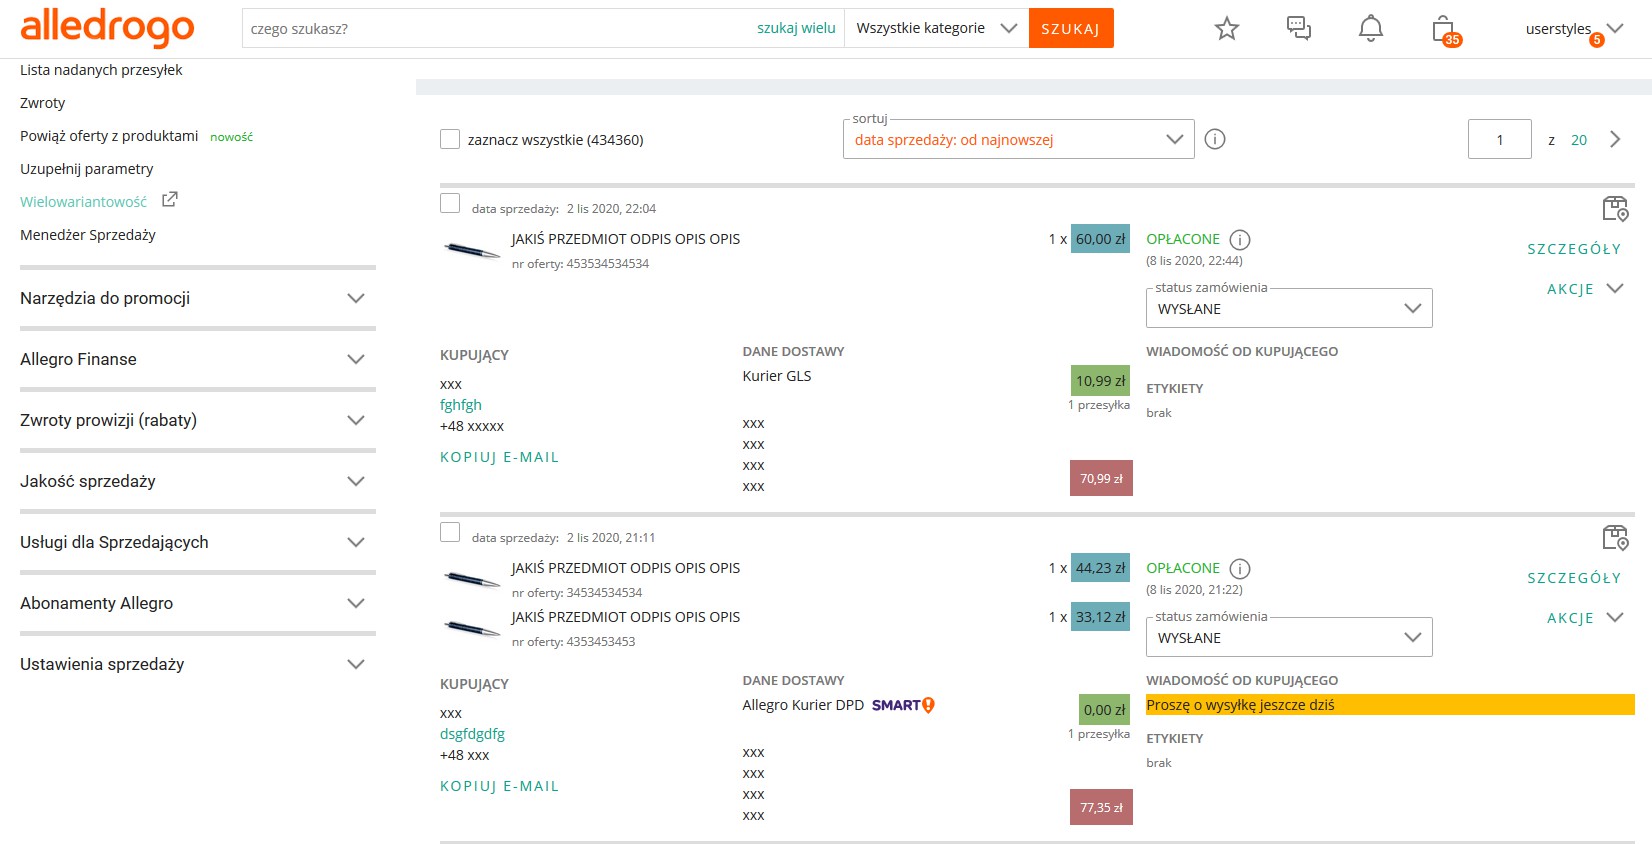The height and width of the screenshot is (844, 1652).
Task: Click the 'czego szukasz?' search field
Action: coord(495,29)
